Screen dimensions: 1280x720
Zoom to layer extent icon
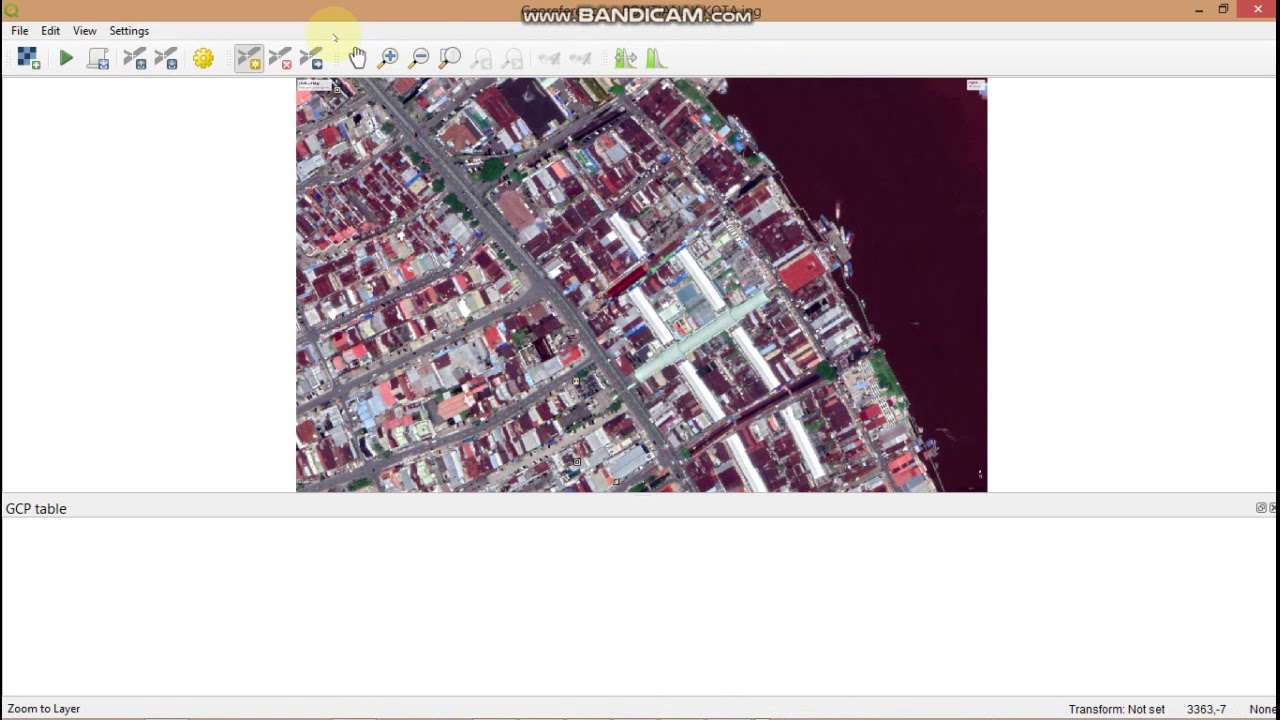450,59
